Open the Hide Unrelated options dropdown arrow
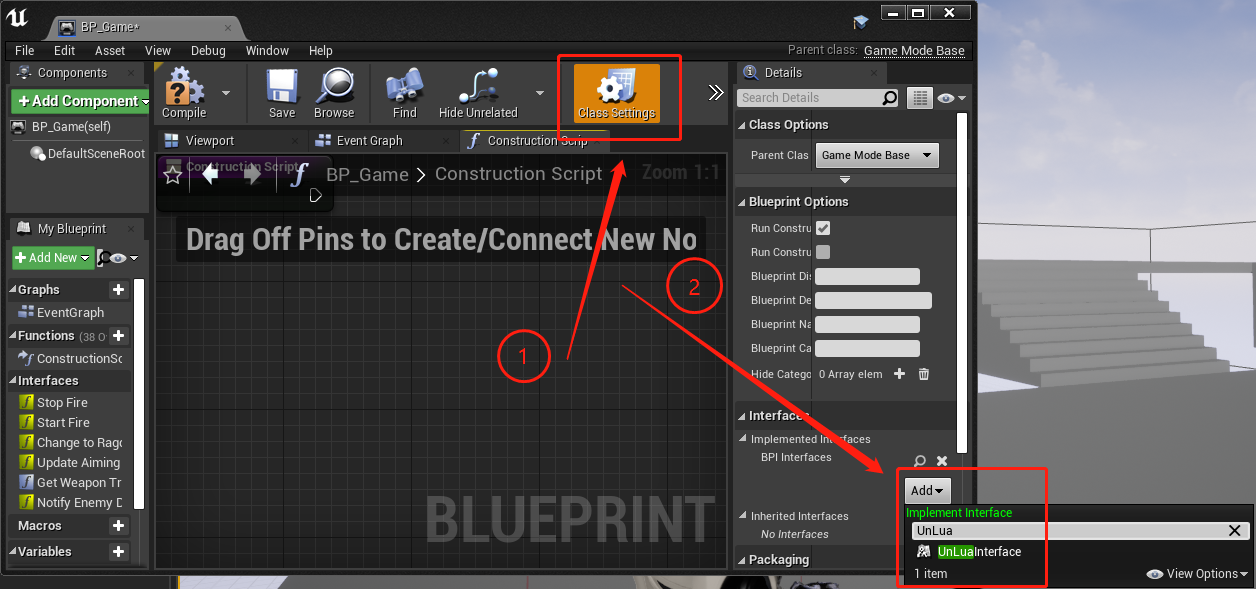 click(x=540, y=93)
